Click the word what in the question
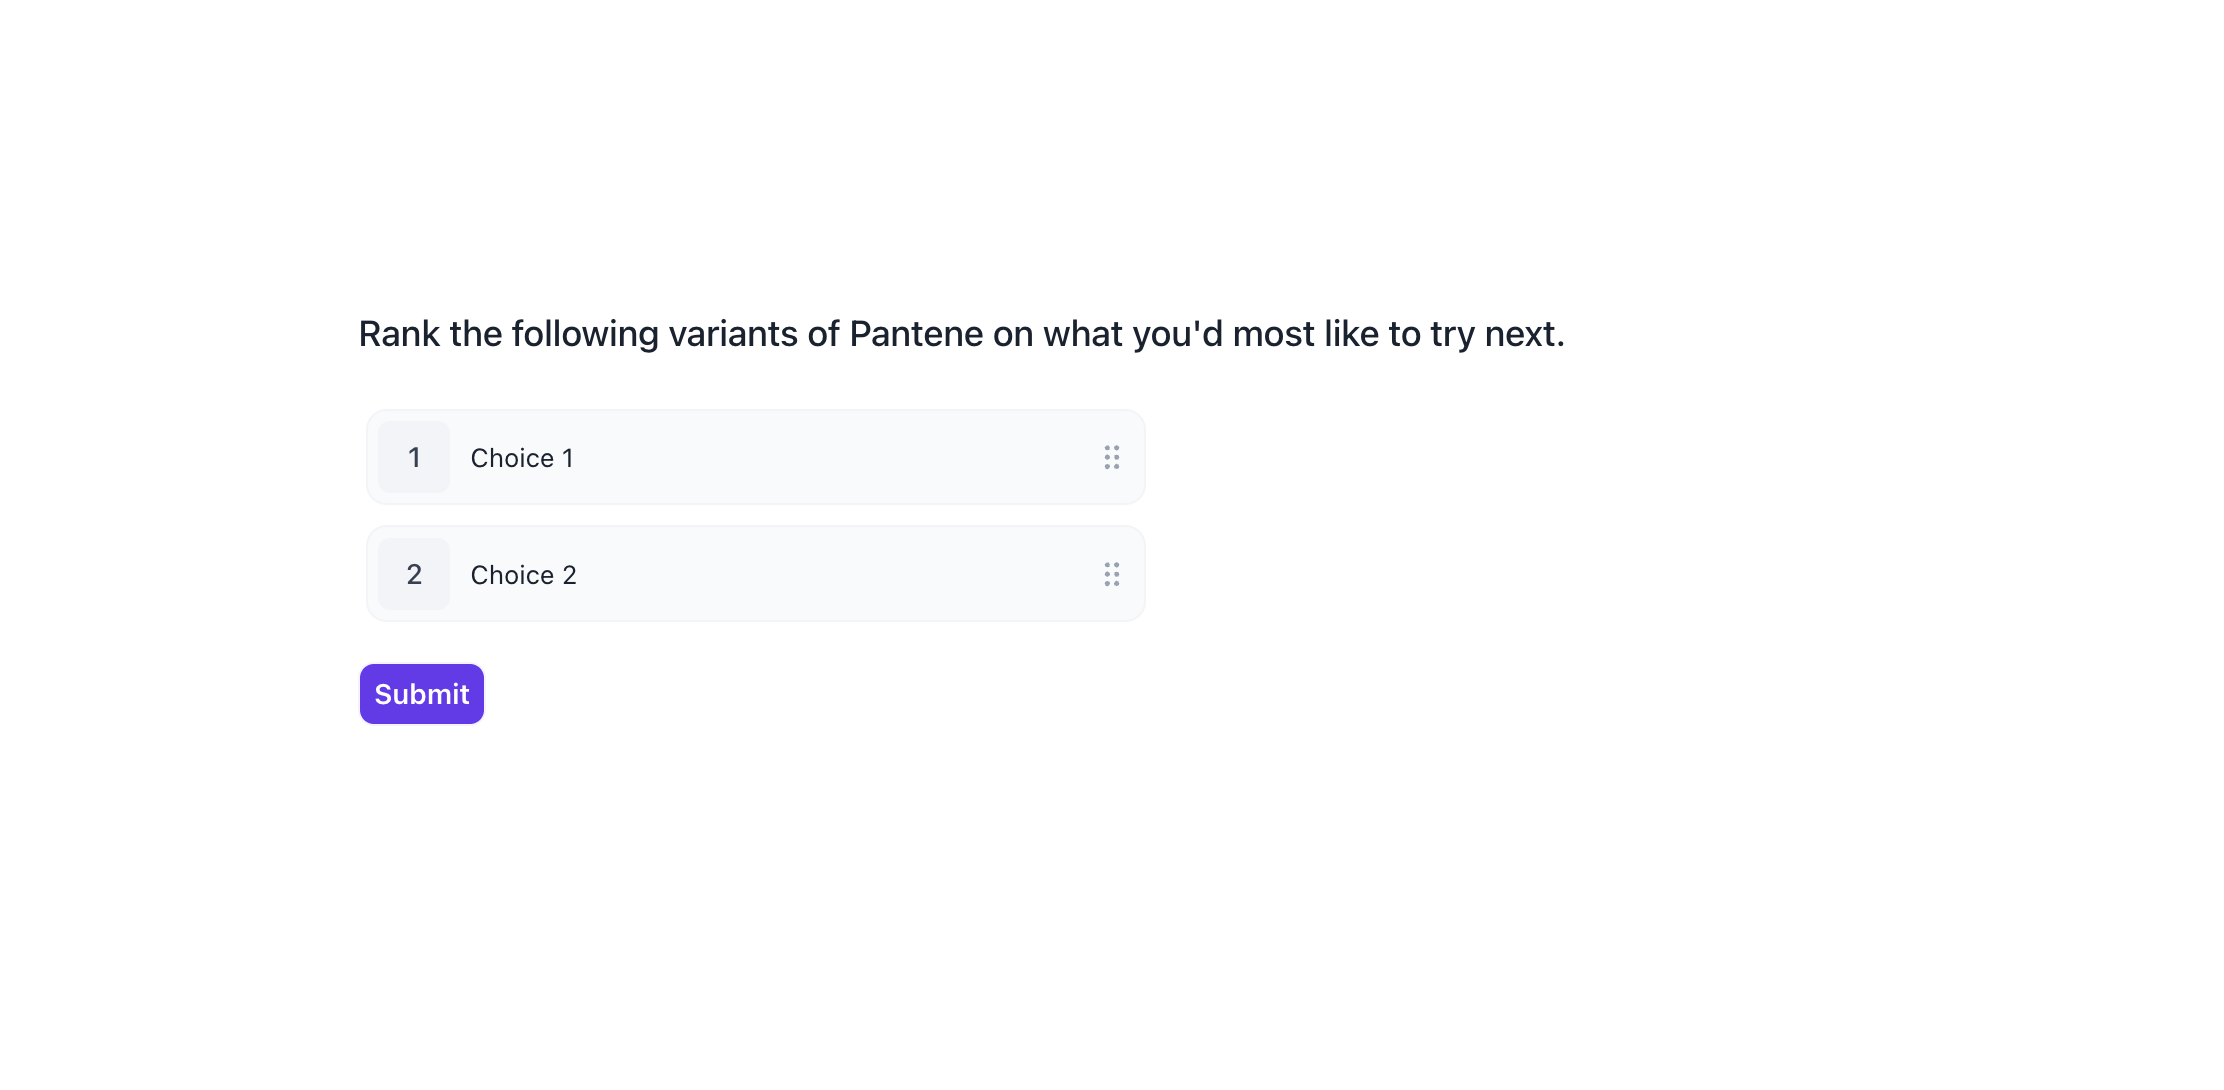Screen dimensions: 2224x1090 click(1082, 334)
